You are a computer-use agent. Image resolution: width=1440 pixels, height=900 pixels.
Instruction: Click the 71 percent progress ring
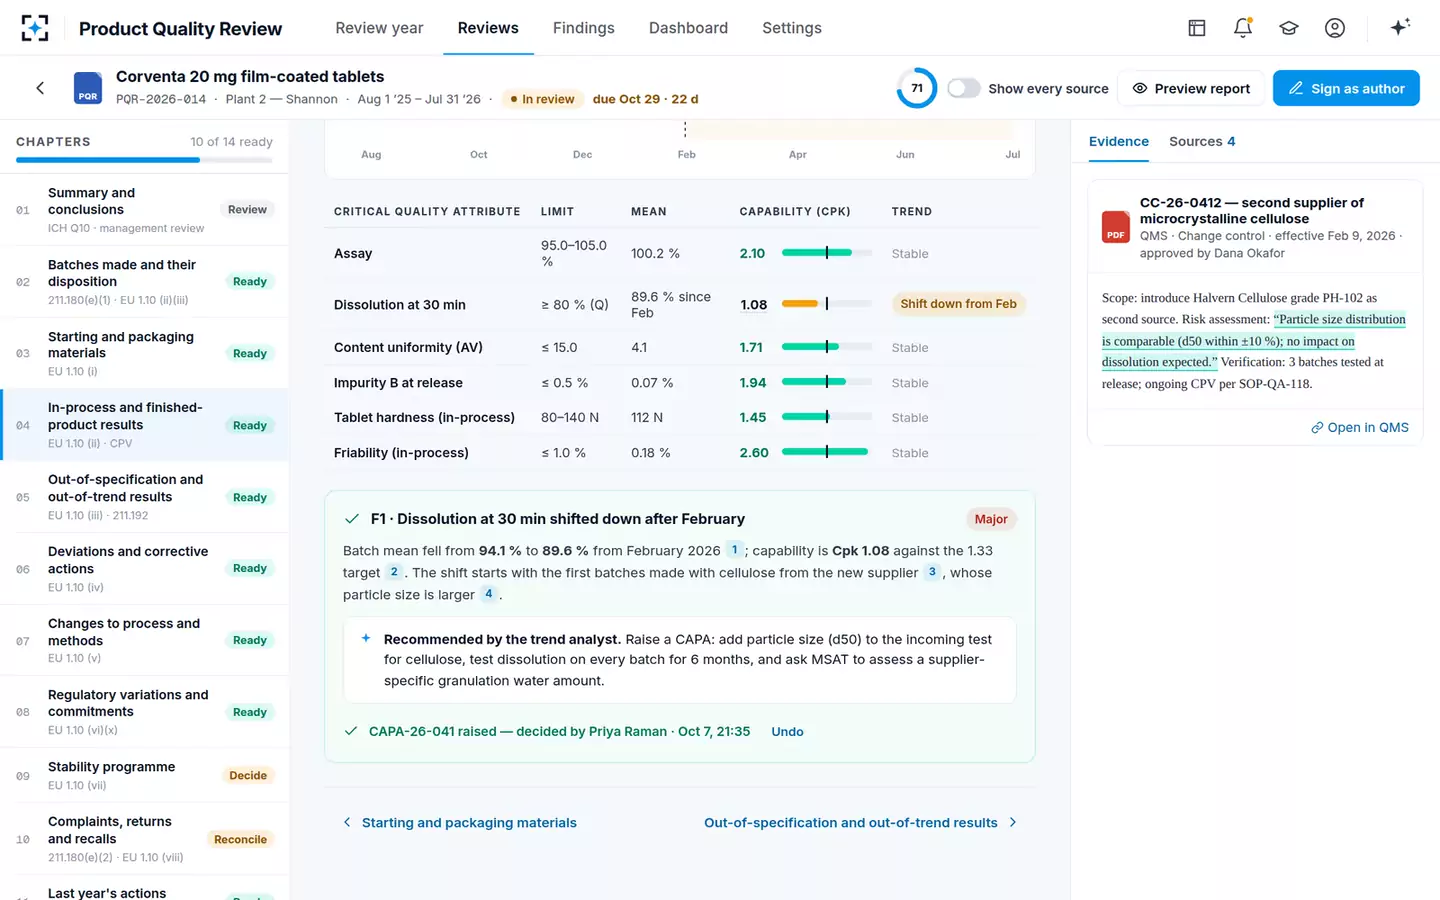tap(917, 88)
